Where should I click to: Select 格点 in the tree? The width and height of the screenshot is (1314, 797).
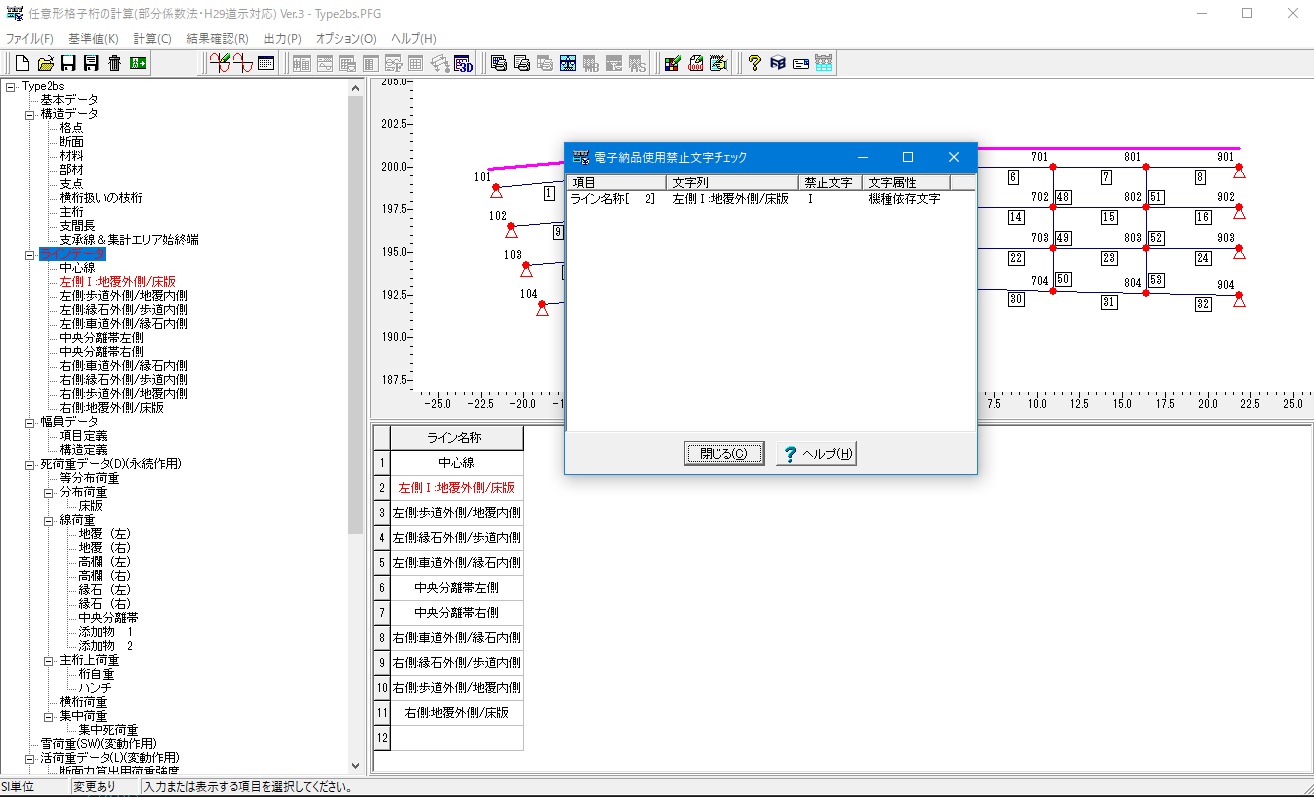point(71,128)
